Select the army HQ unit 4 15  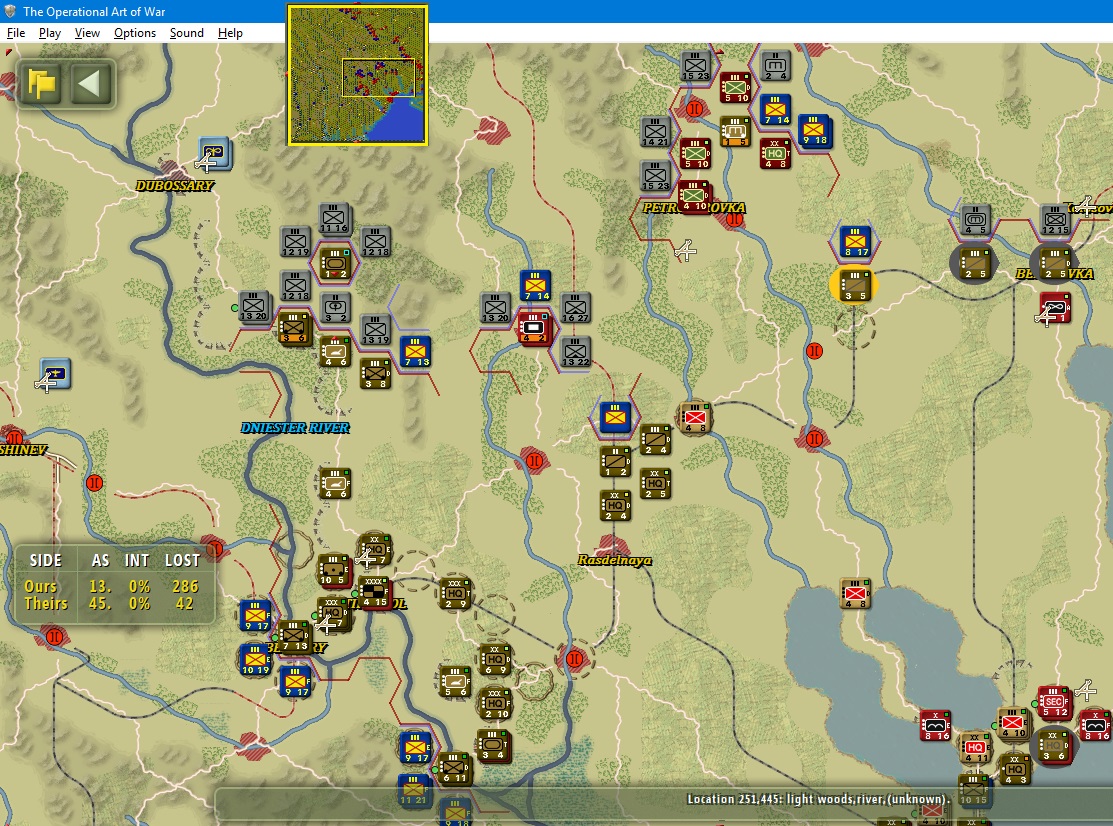tap(374, 593)
